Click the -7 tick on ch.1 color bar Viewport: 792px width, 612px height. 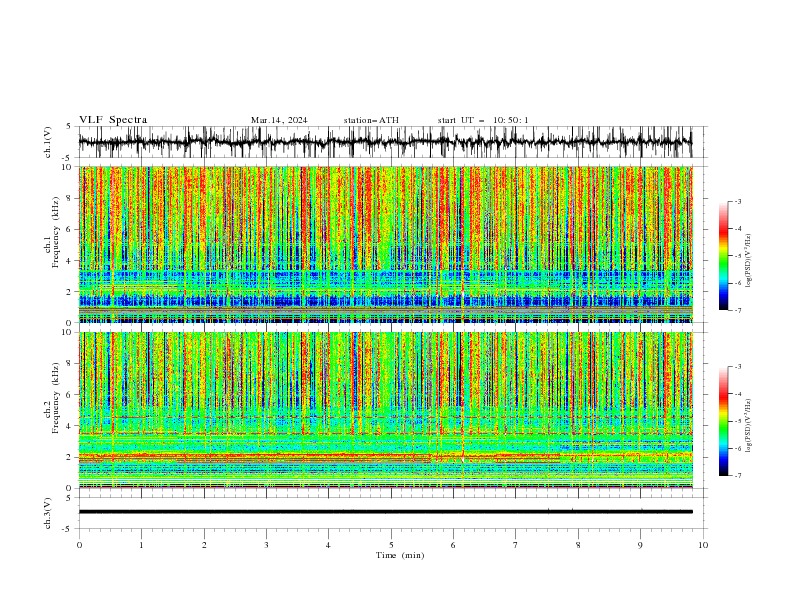(738, 311)
